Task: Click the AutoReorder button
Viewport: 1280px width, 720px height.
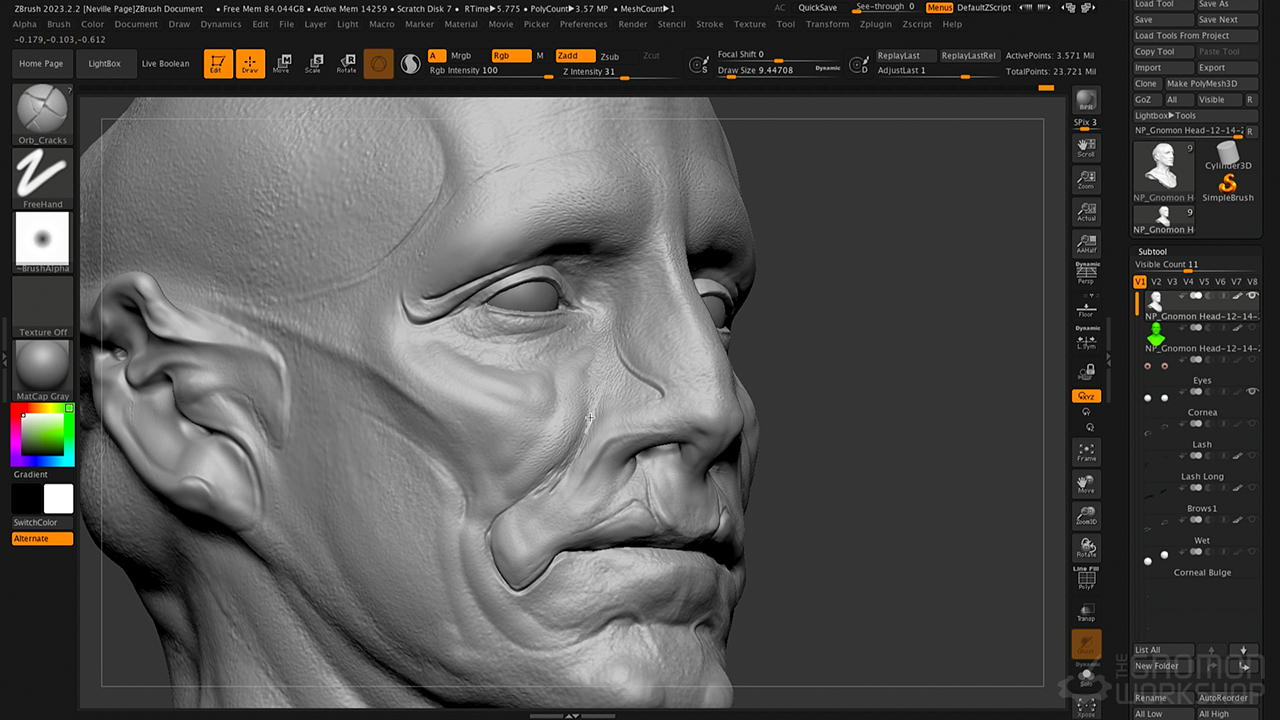Action: (1223, 698)
